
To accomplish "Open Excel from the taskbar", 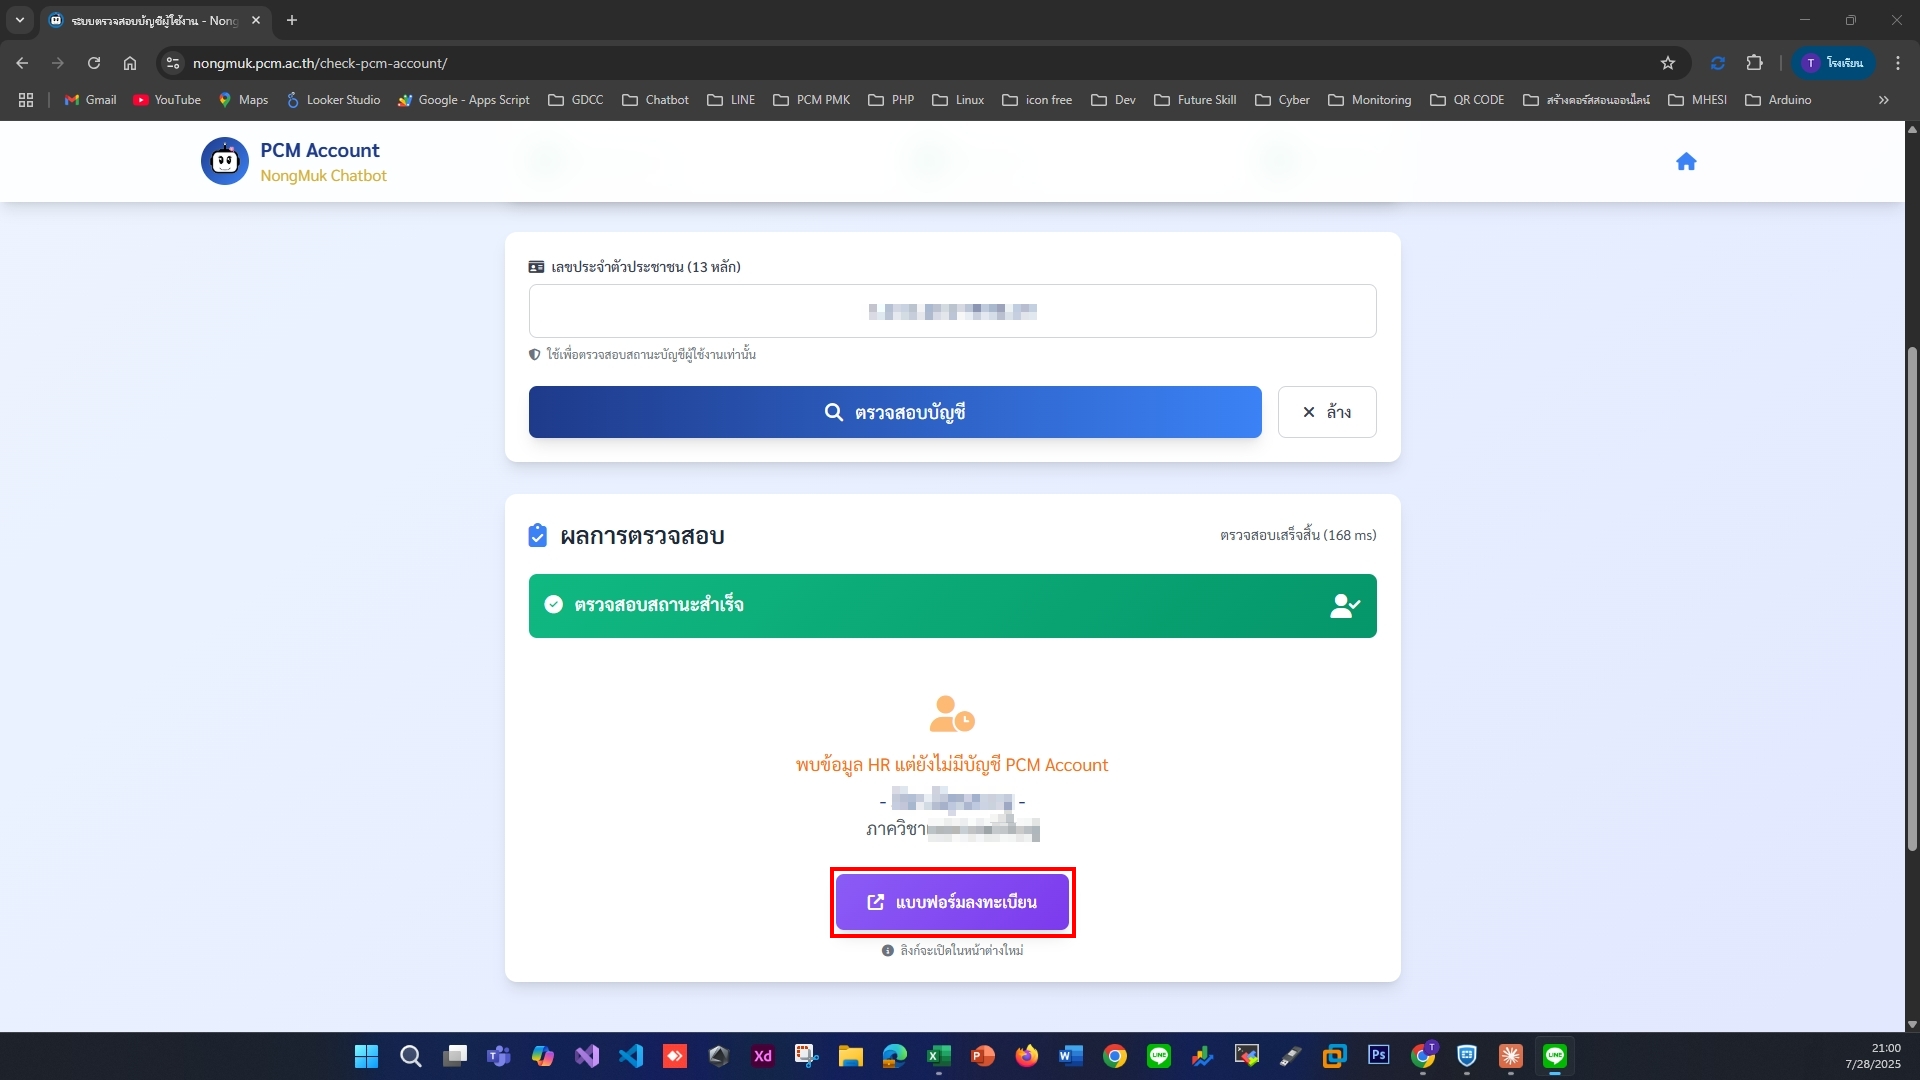I will click(x=938, y=1056).
